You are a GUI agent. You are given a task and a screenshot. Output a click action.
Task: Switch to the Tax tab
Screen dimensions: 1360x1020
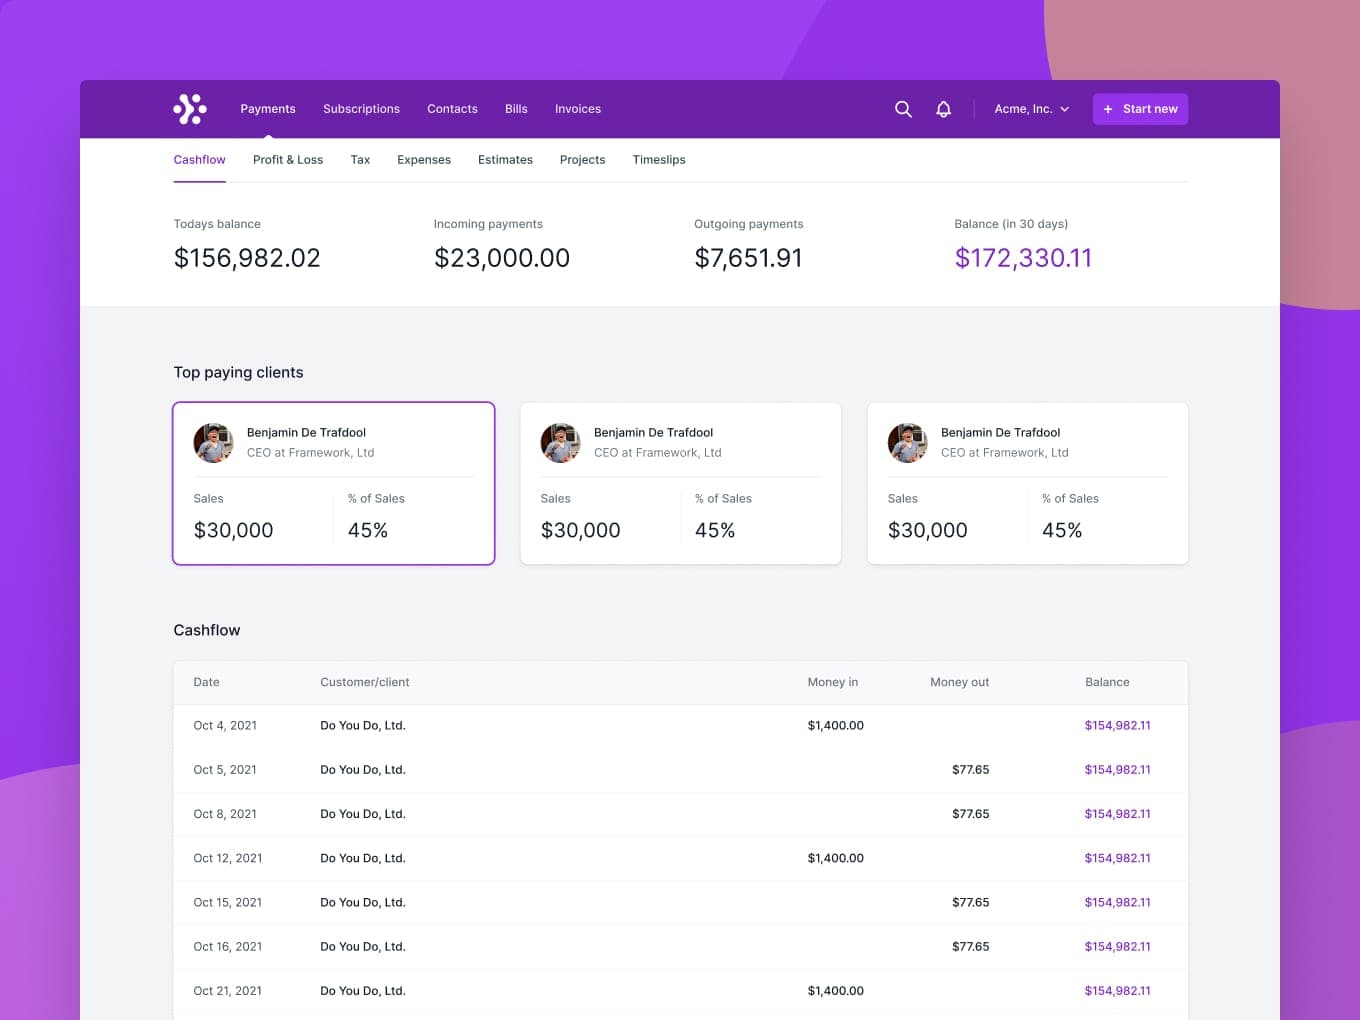click(x=360, y=160)
